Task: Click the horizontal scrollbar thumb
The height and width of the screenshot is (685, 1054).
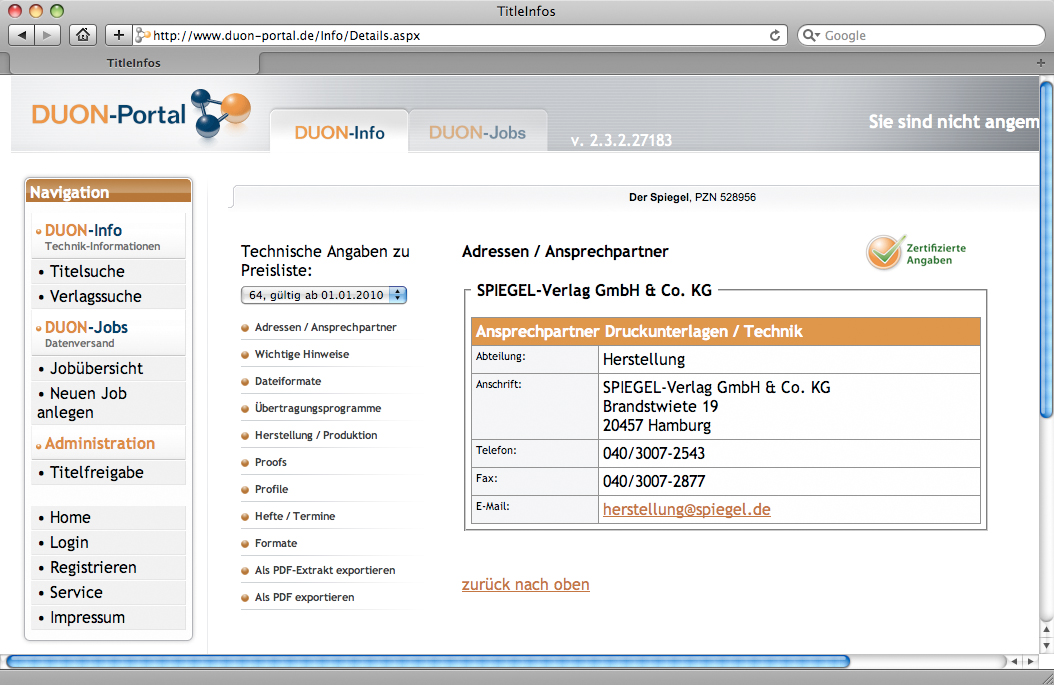Action: click(x=428, y=661)
